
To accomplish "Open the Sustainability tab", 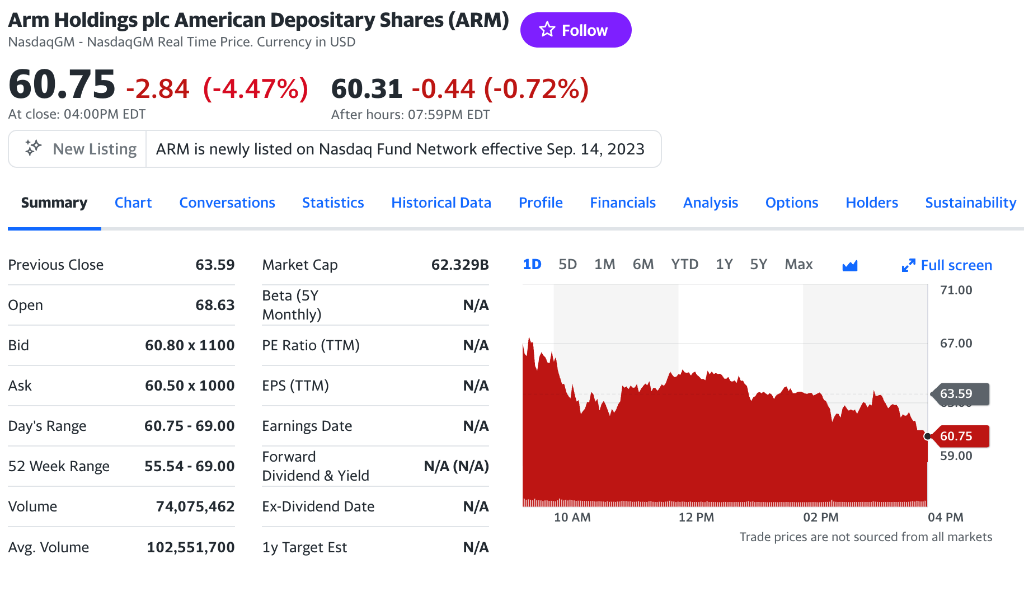I will [x=970, y=202].
